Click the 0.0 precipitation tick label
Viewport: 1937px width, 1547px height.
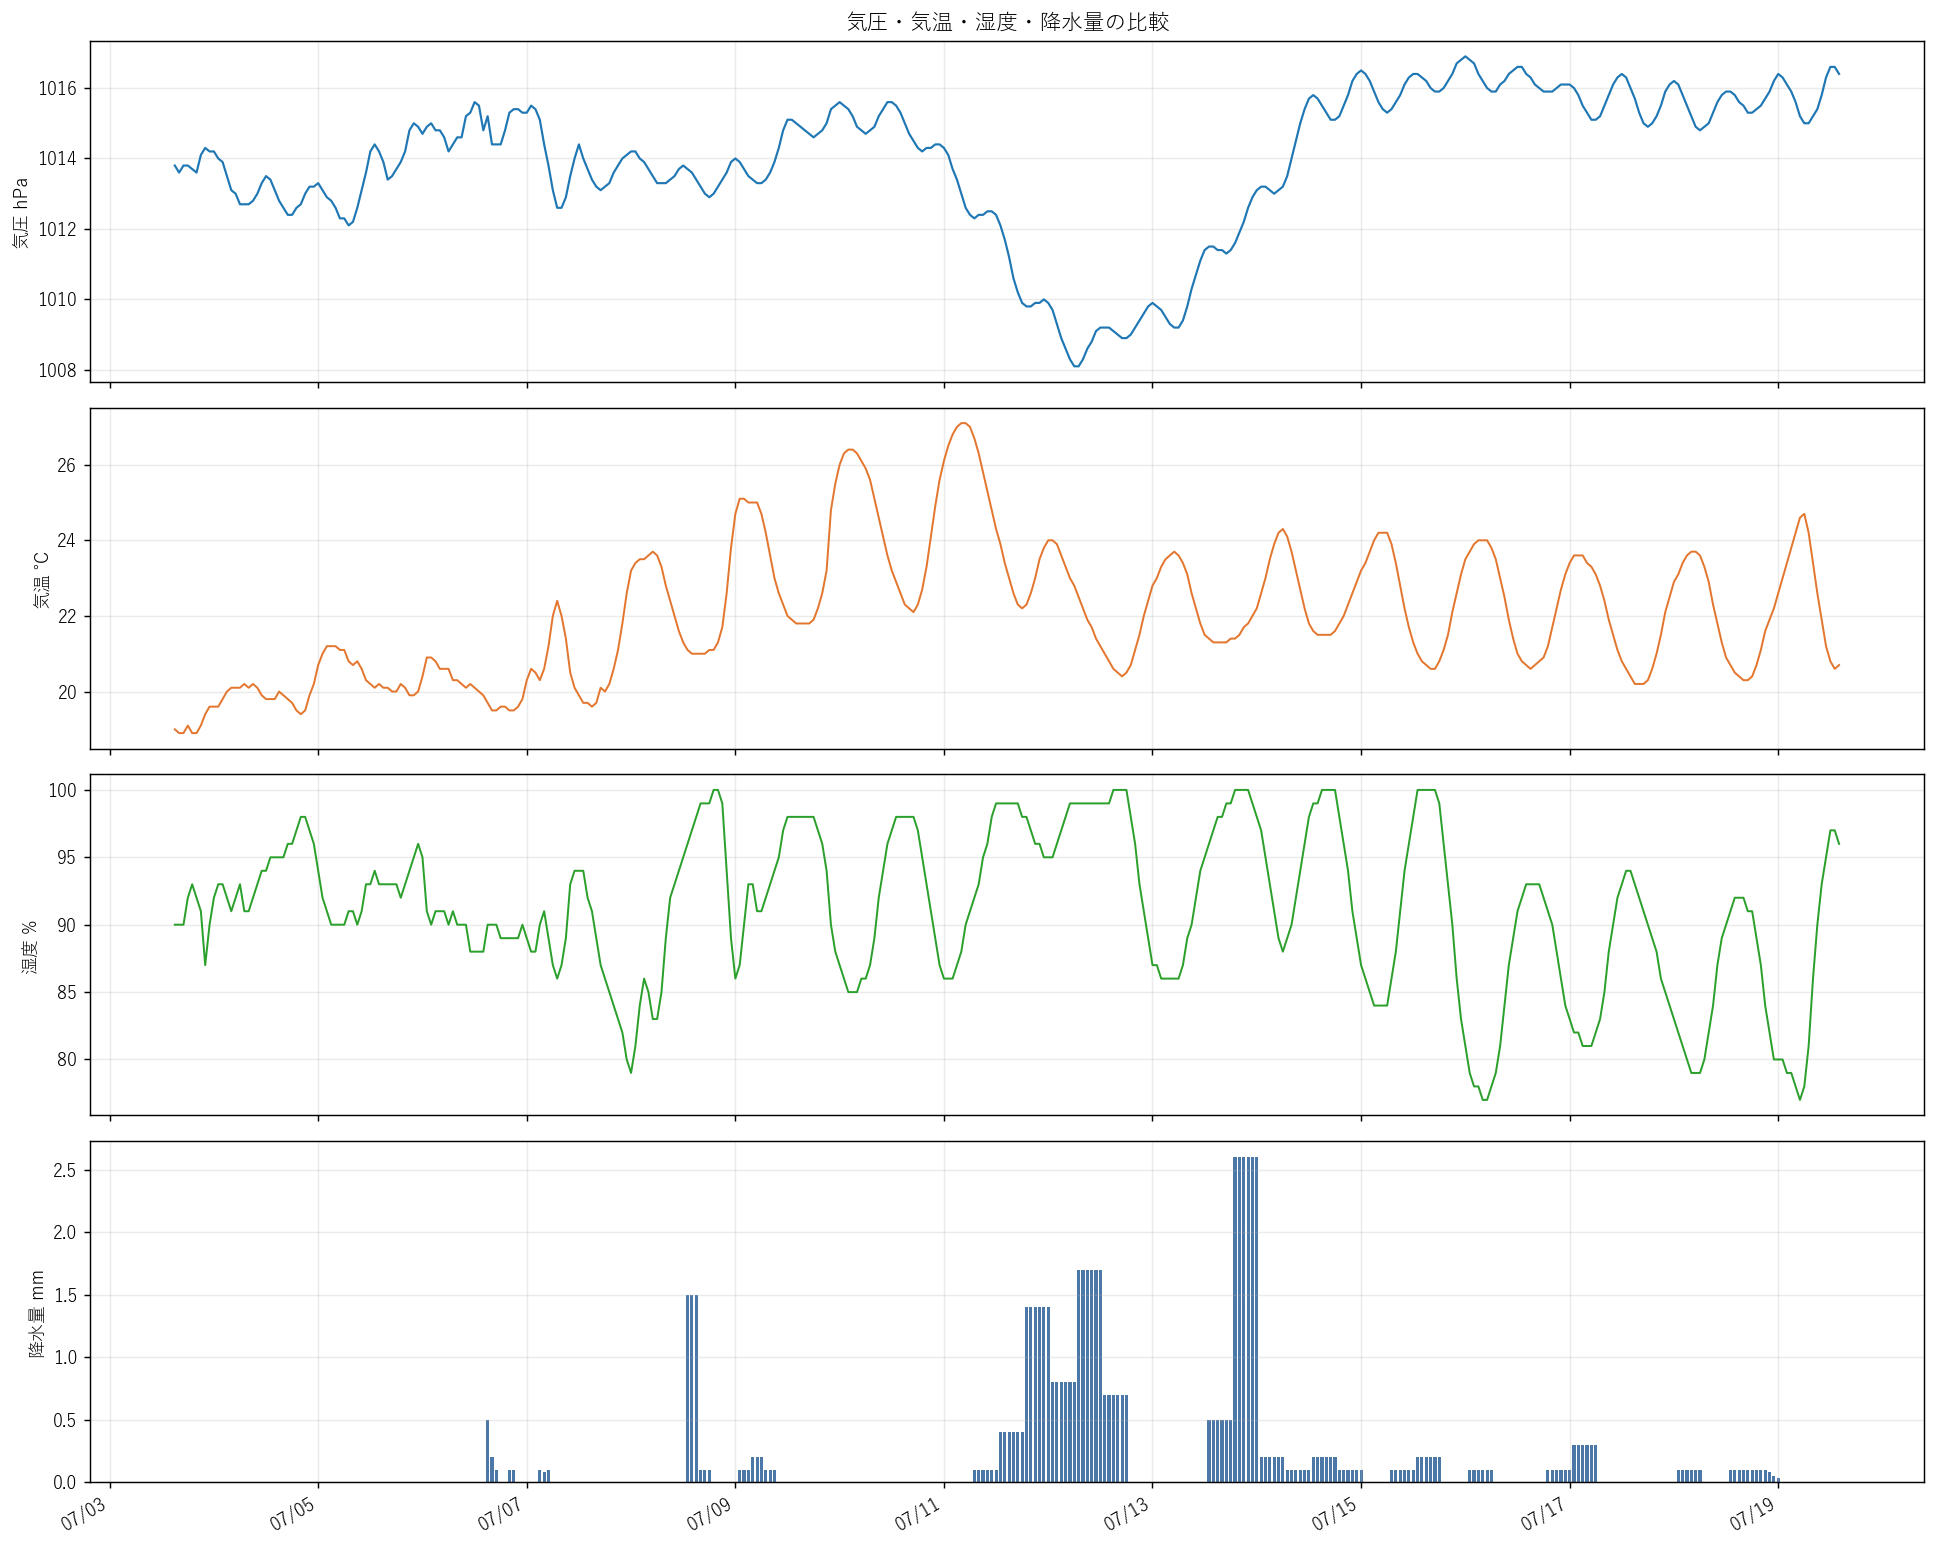[65, 1483]
